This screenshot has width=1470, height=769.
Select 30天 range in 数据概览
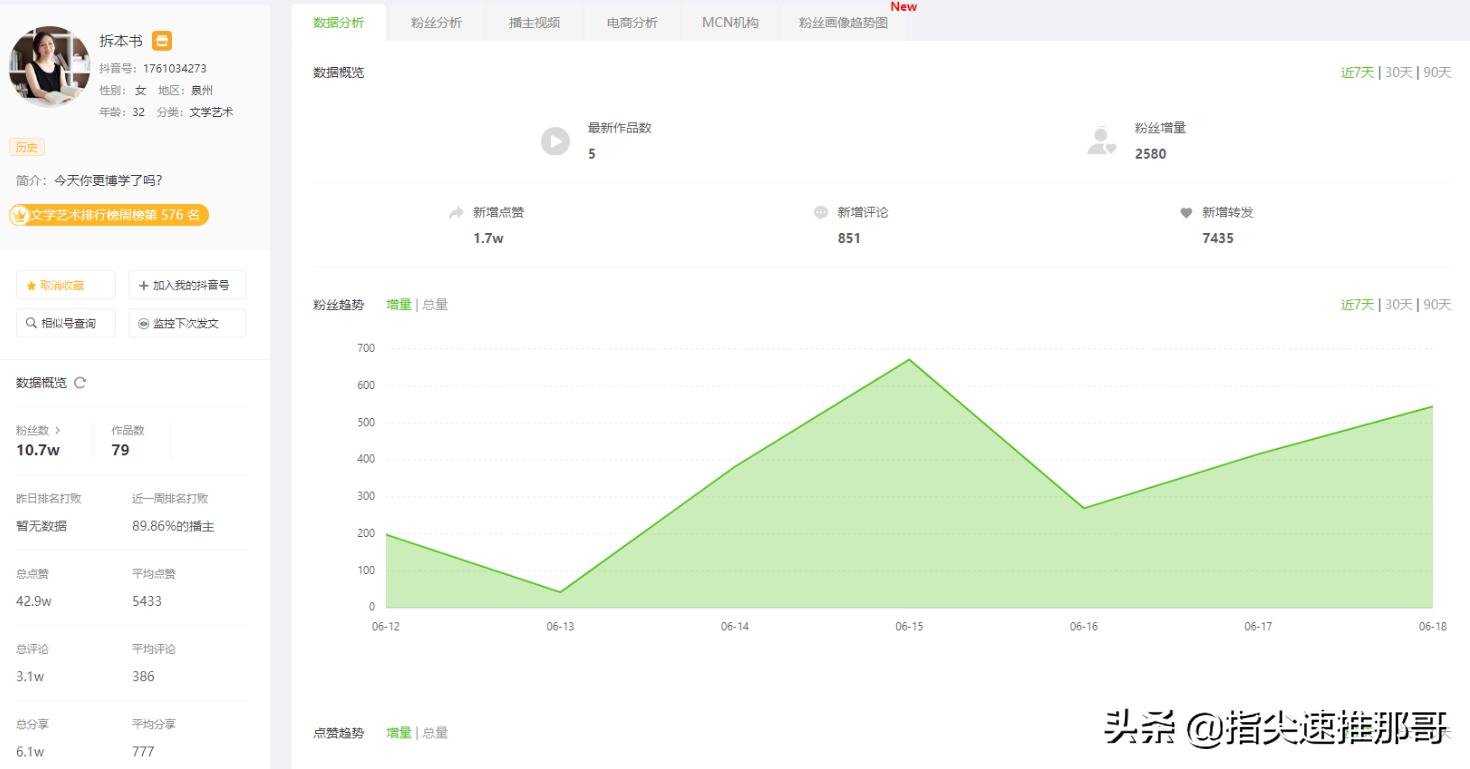(1398, 72)
